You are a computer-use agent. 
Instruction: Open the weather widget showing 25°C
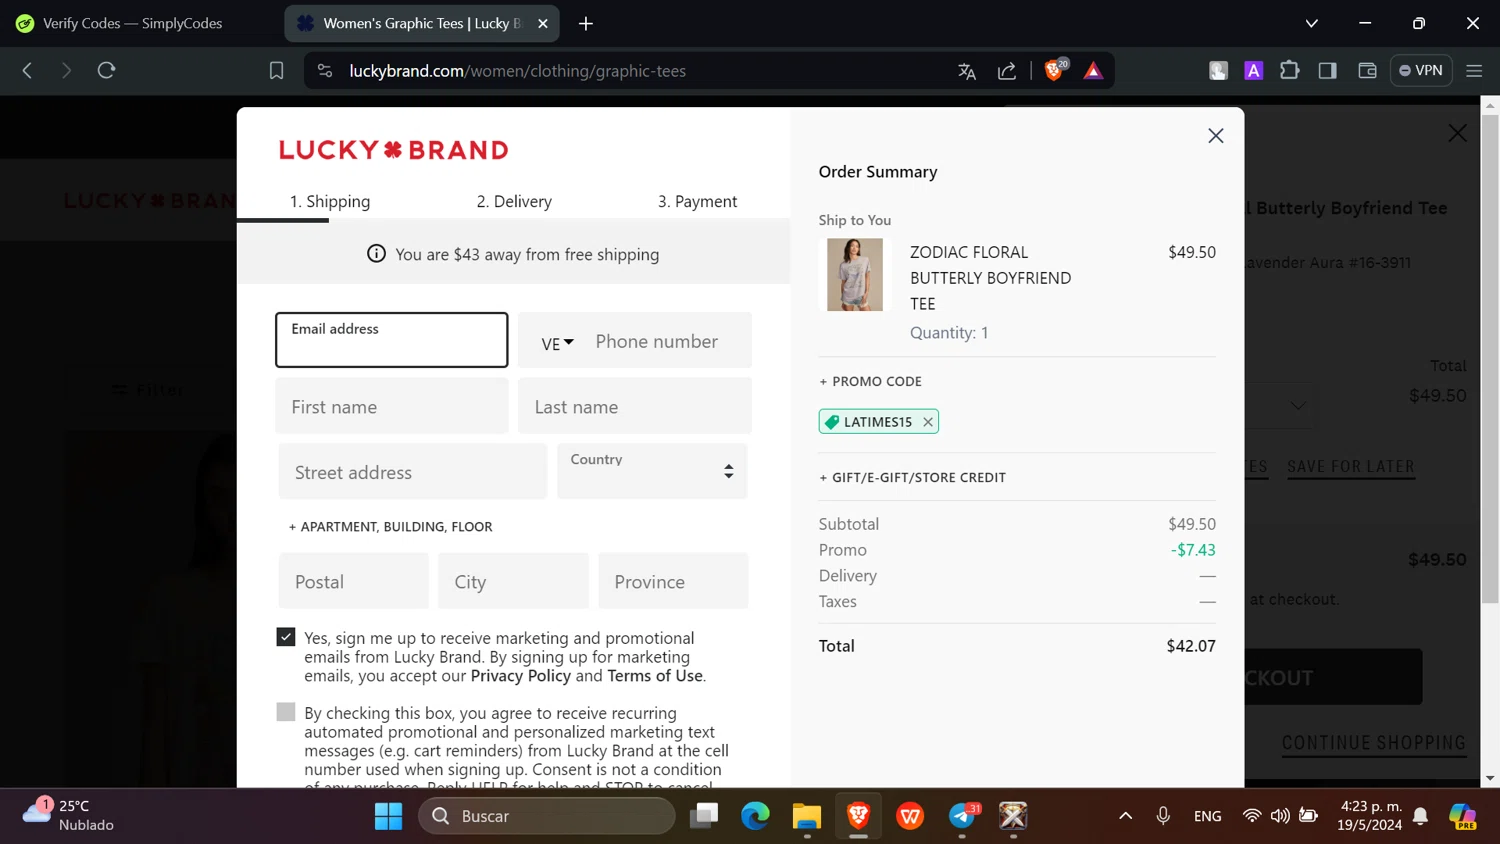68,815
